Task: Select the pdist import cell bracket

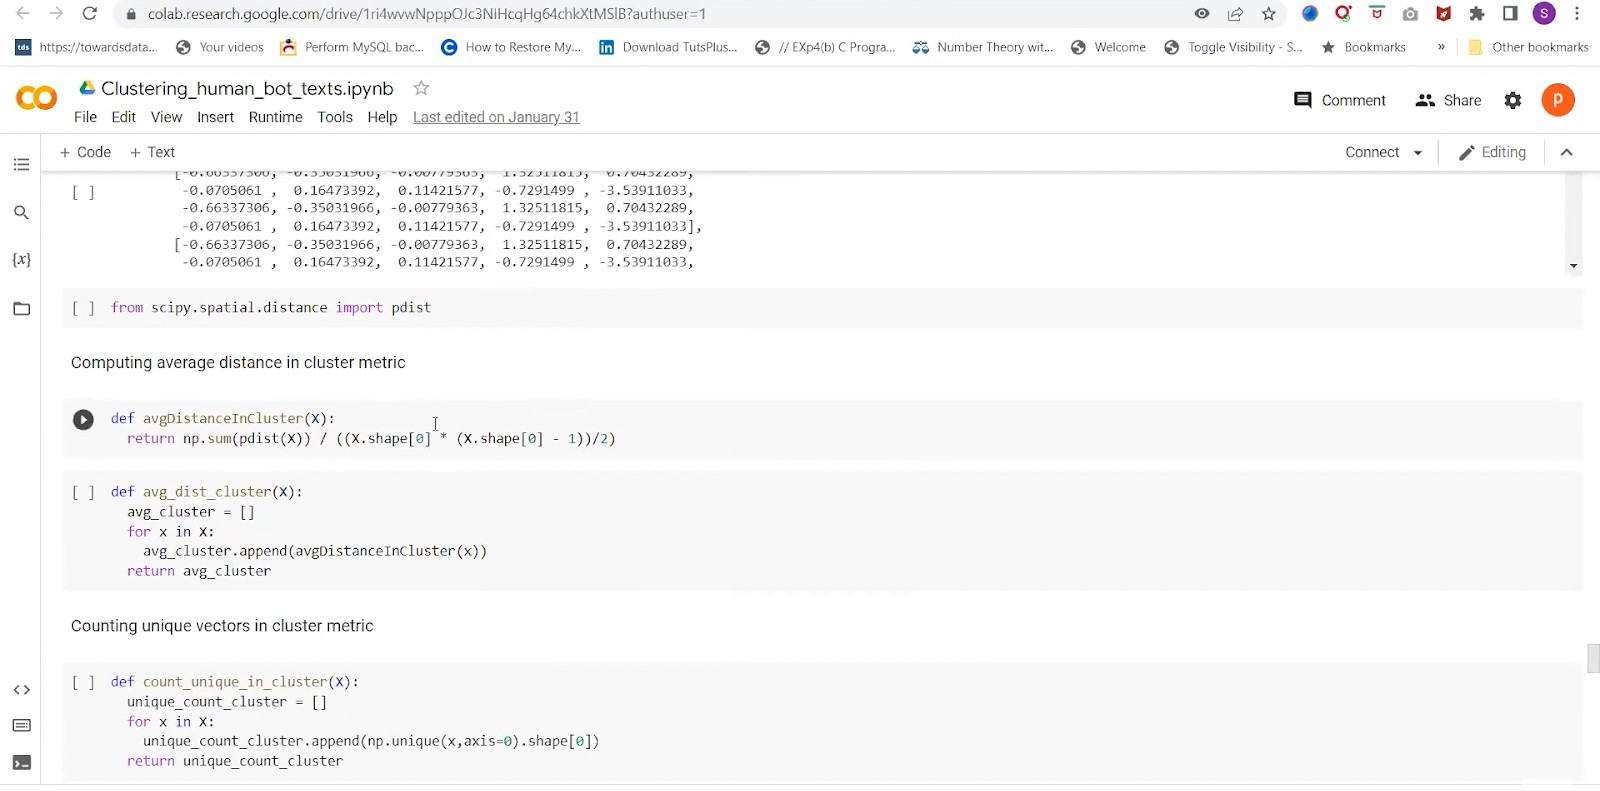Action: pyautogui.click(x=83, y=308)
